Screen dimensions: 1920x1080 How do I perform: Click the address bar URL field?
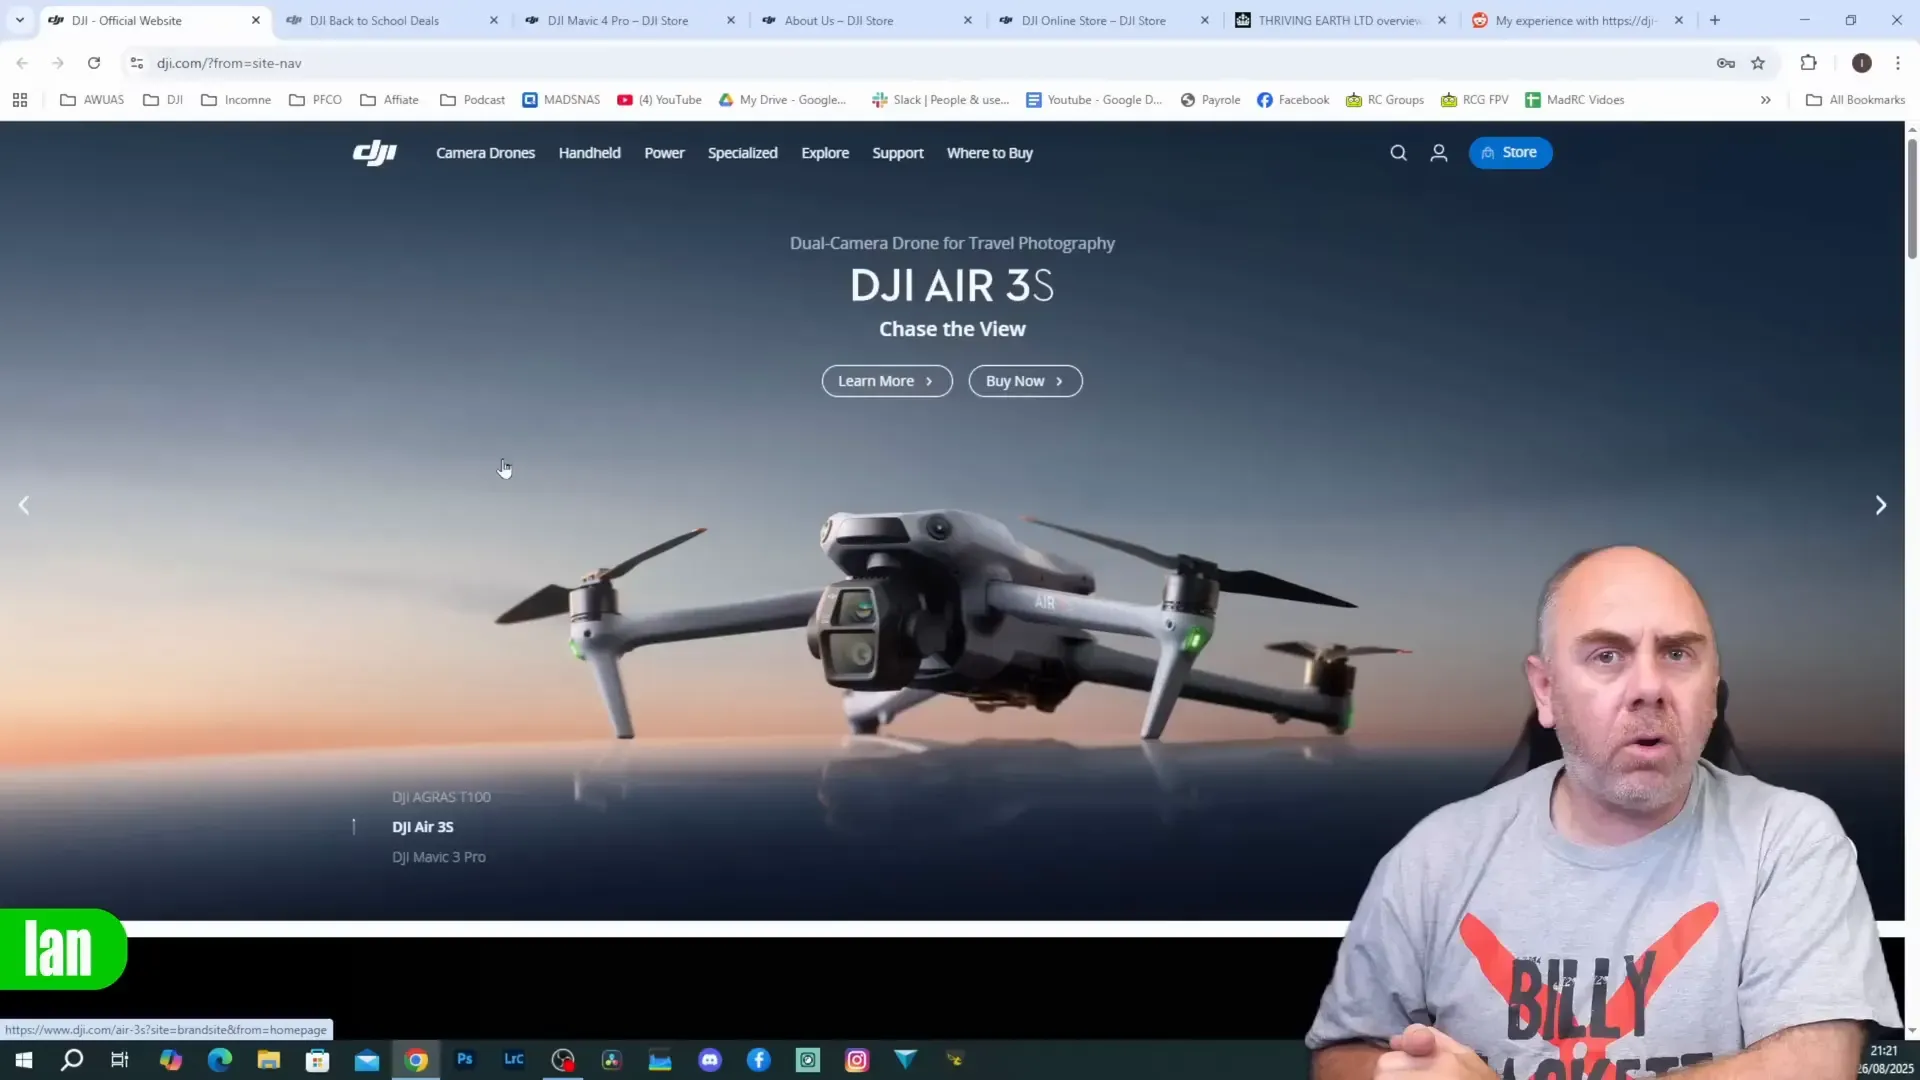920,63
